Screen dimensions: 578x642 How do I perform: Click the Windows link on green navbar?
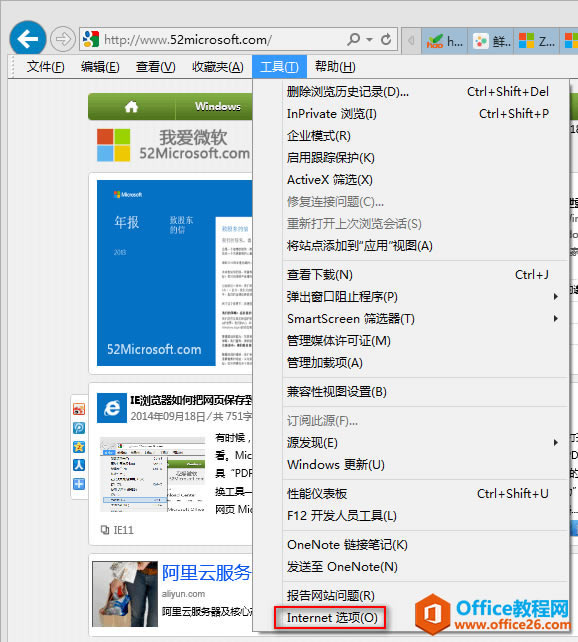[218, 106]
